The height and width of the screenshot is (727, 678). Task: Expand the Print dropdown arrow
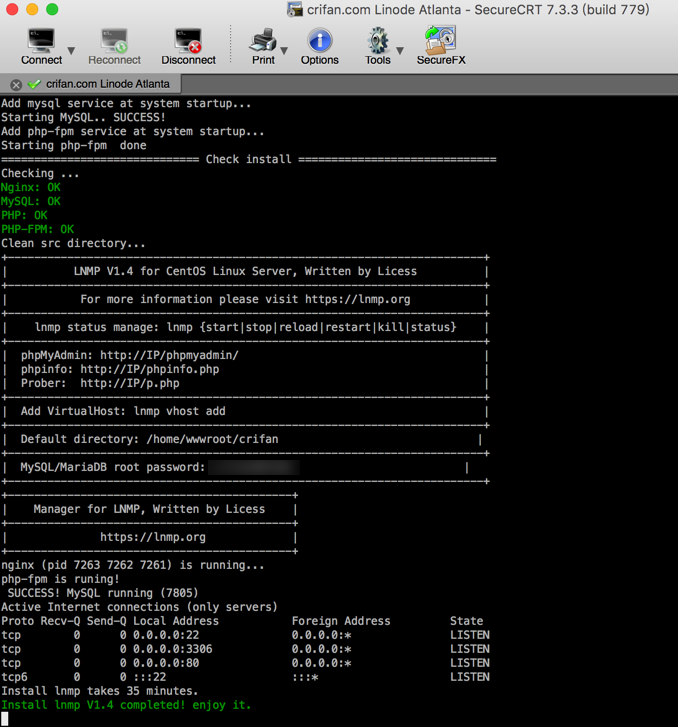[x=284, y=50]
